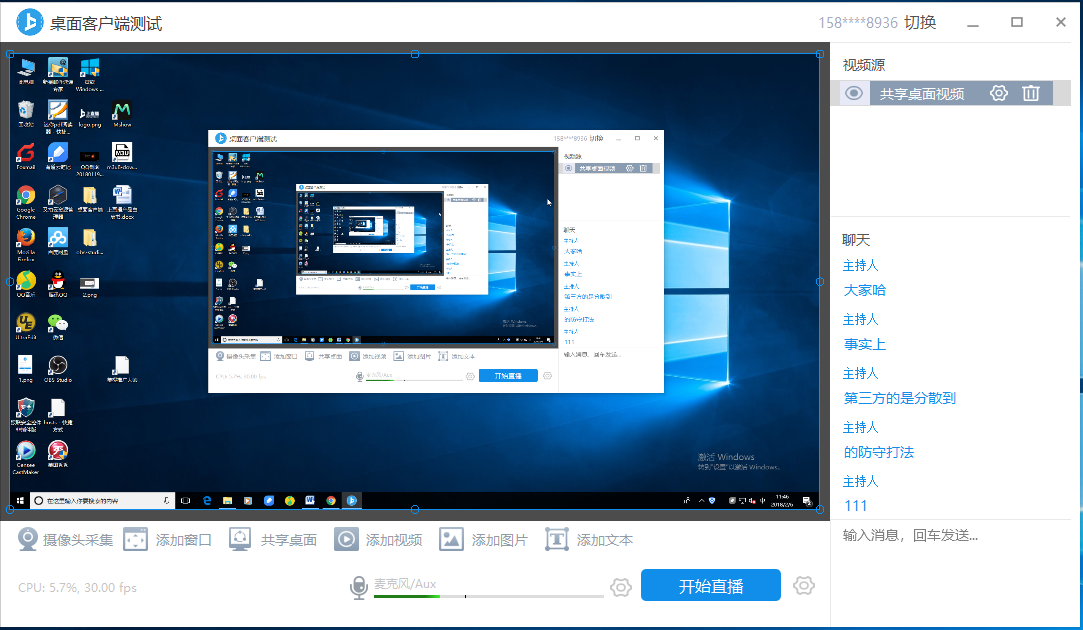Click OBS Studio desktop icon in preview
Viewport: 1083px width, 630px height.
[x=58, y=369]
